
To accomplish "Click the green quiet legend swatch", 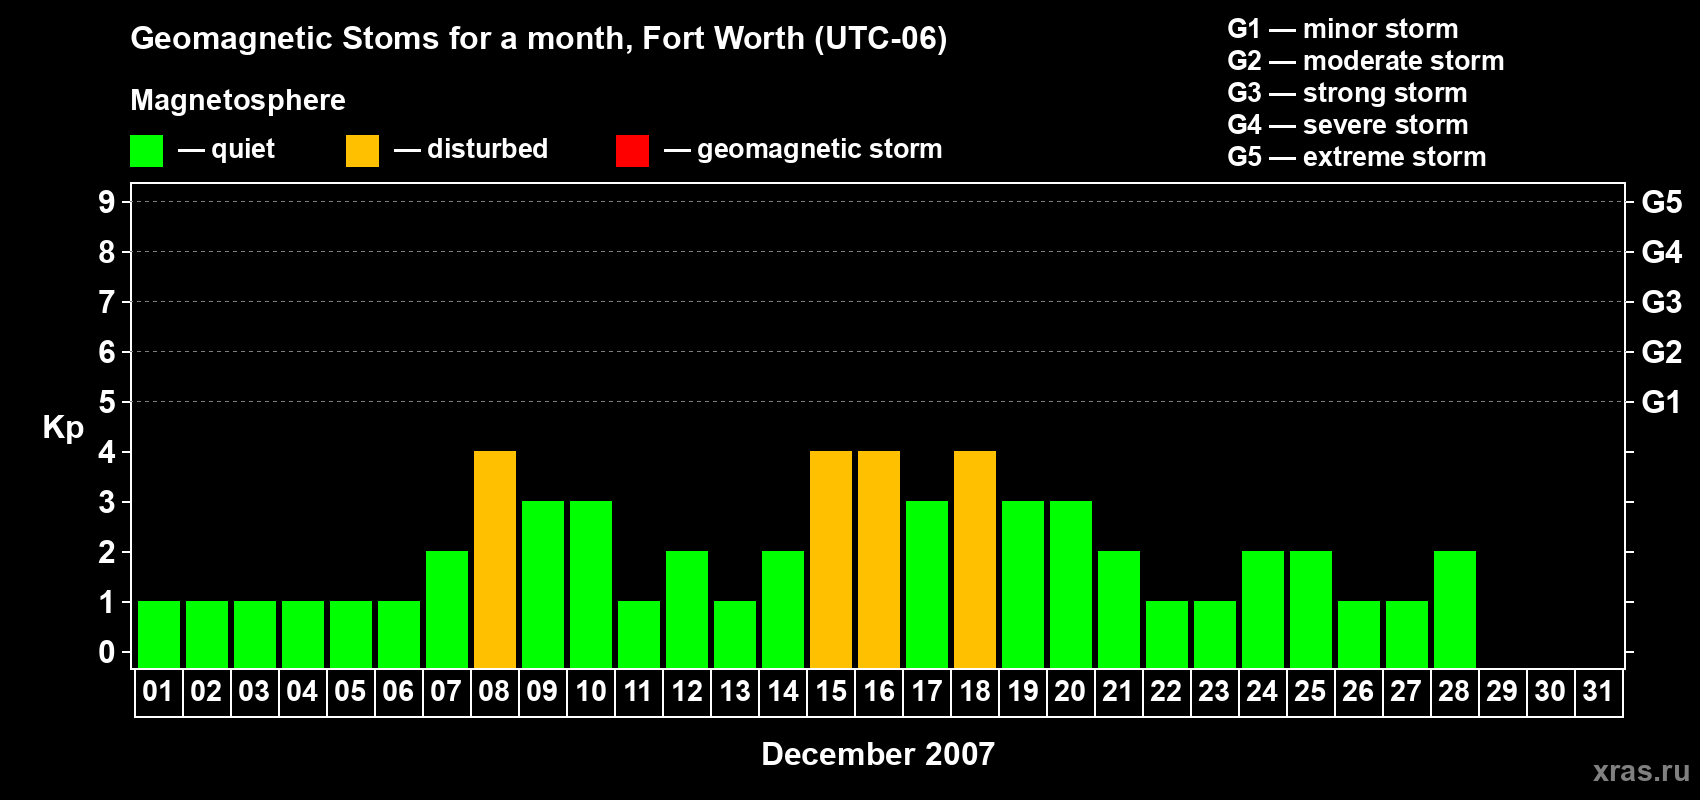I will click(146, 151).
